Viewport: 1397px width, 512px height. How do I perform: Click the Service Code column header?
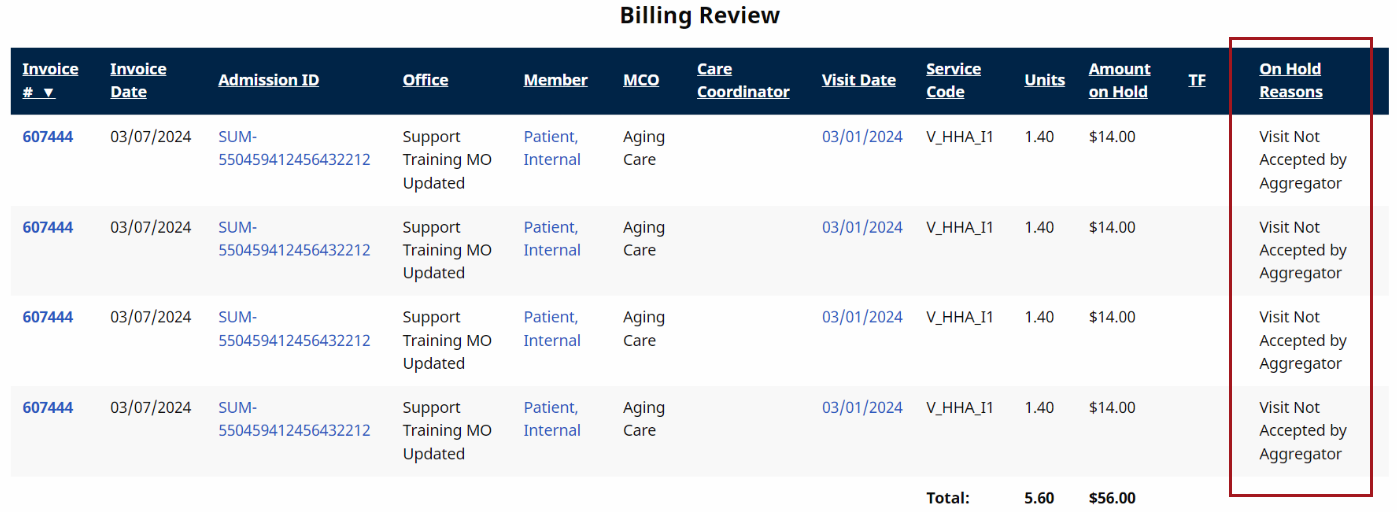953,80
